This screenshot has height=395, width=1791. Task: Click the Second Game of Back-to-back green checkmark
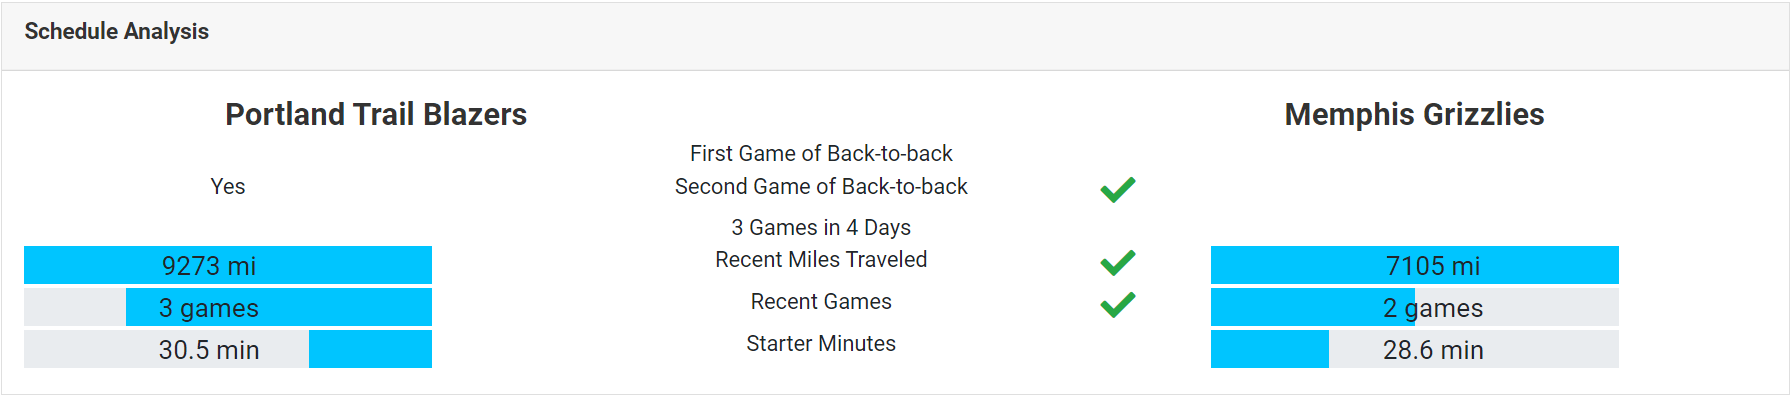click(1118, 189)
